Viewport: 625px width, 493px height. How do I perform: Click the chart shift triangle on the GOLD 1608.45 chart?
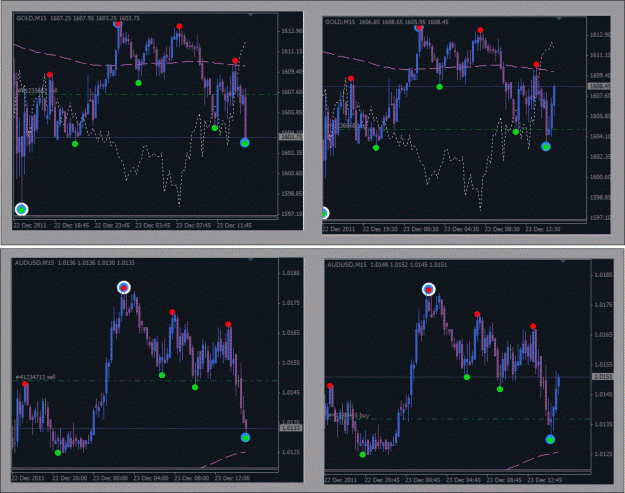[x=559, y=18]
